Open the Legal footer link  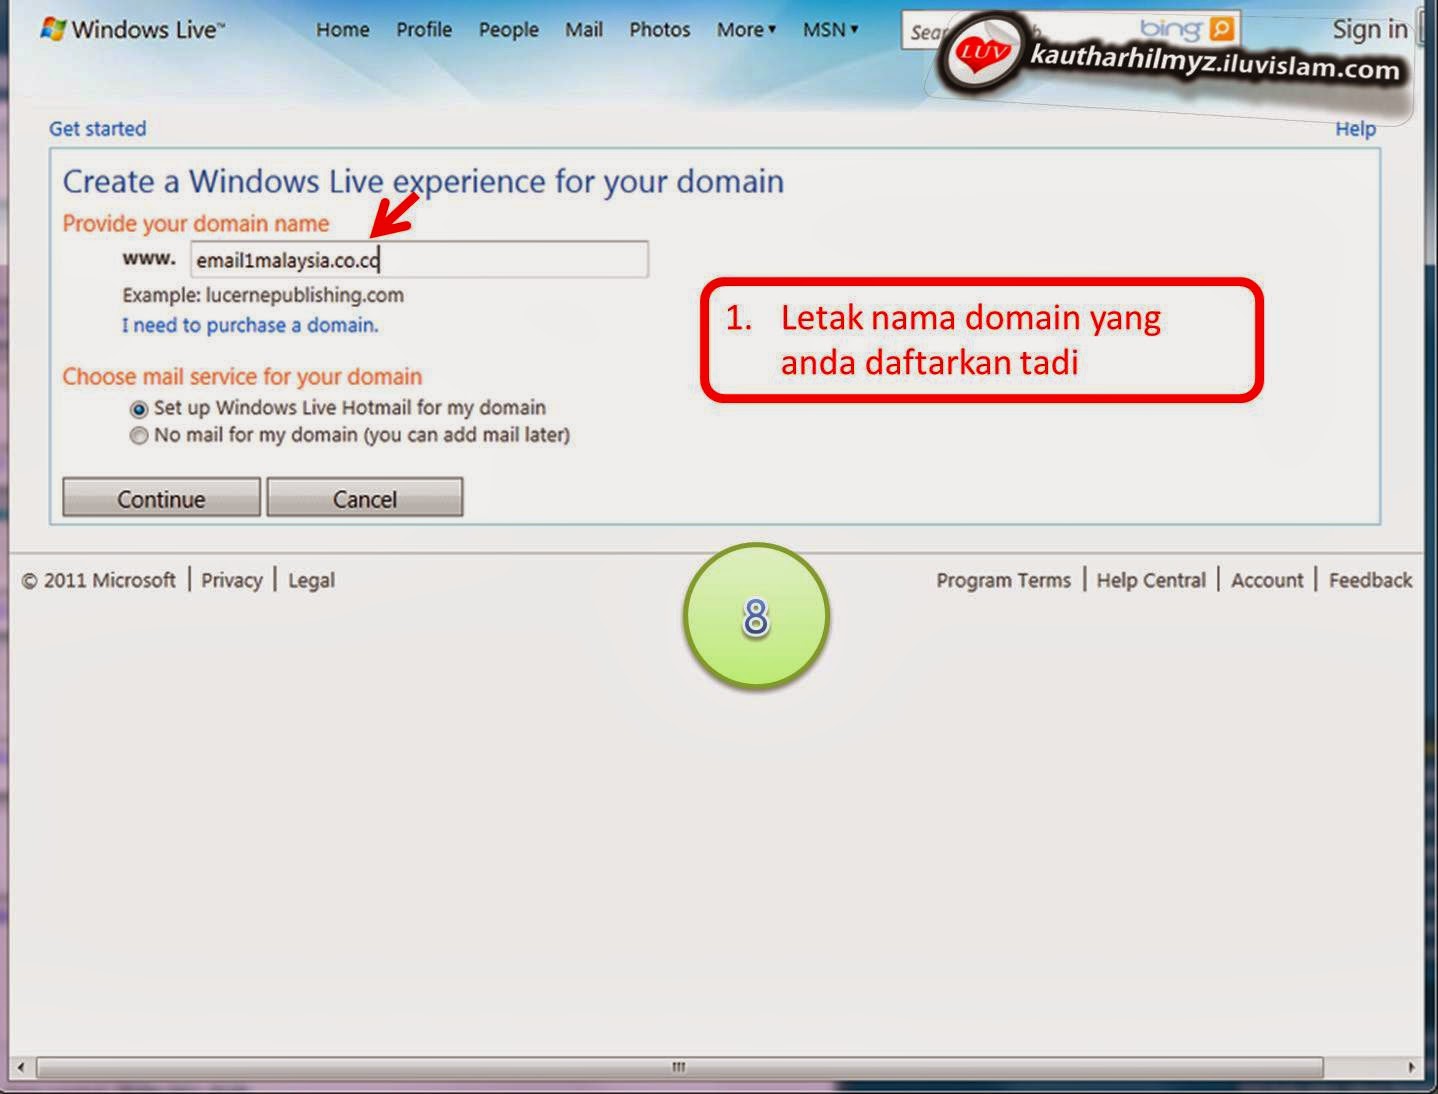[311, 580]
